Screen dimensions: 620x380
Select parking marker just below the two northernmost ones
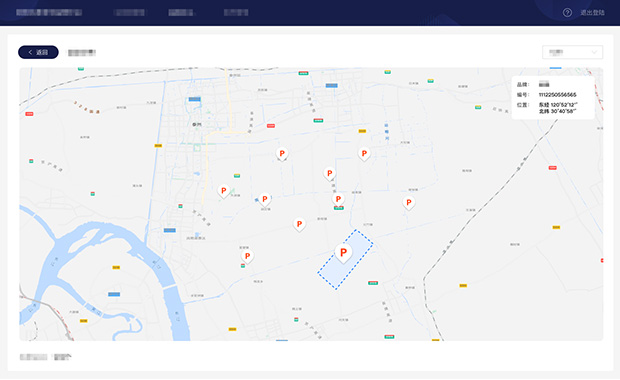coord(329,174)
